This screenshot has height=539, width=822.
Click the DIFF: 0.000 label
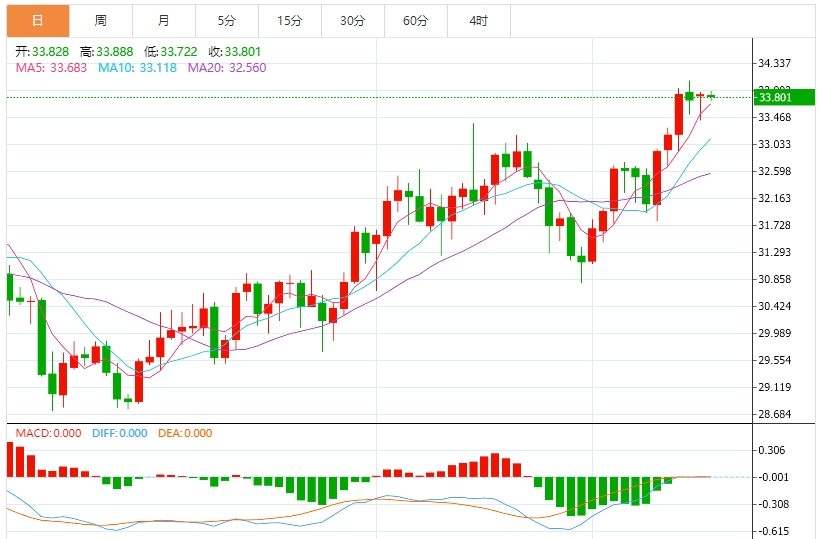click(x=120, y=433)
